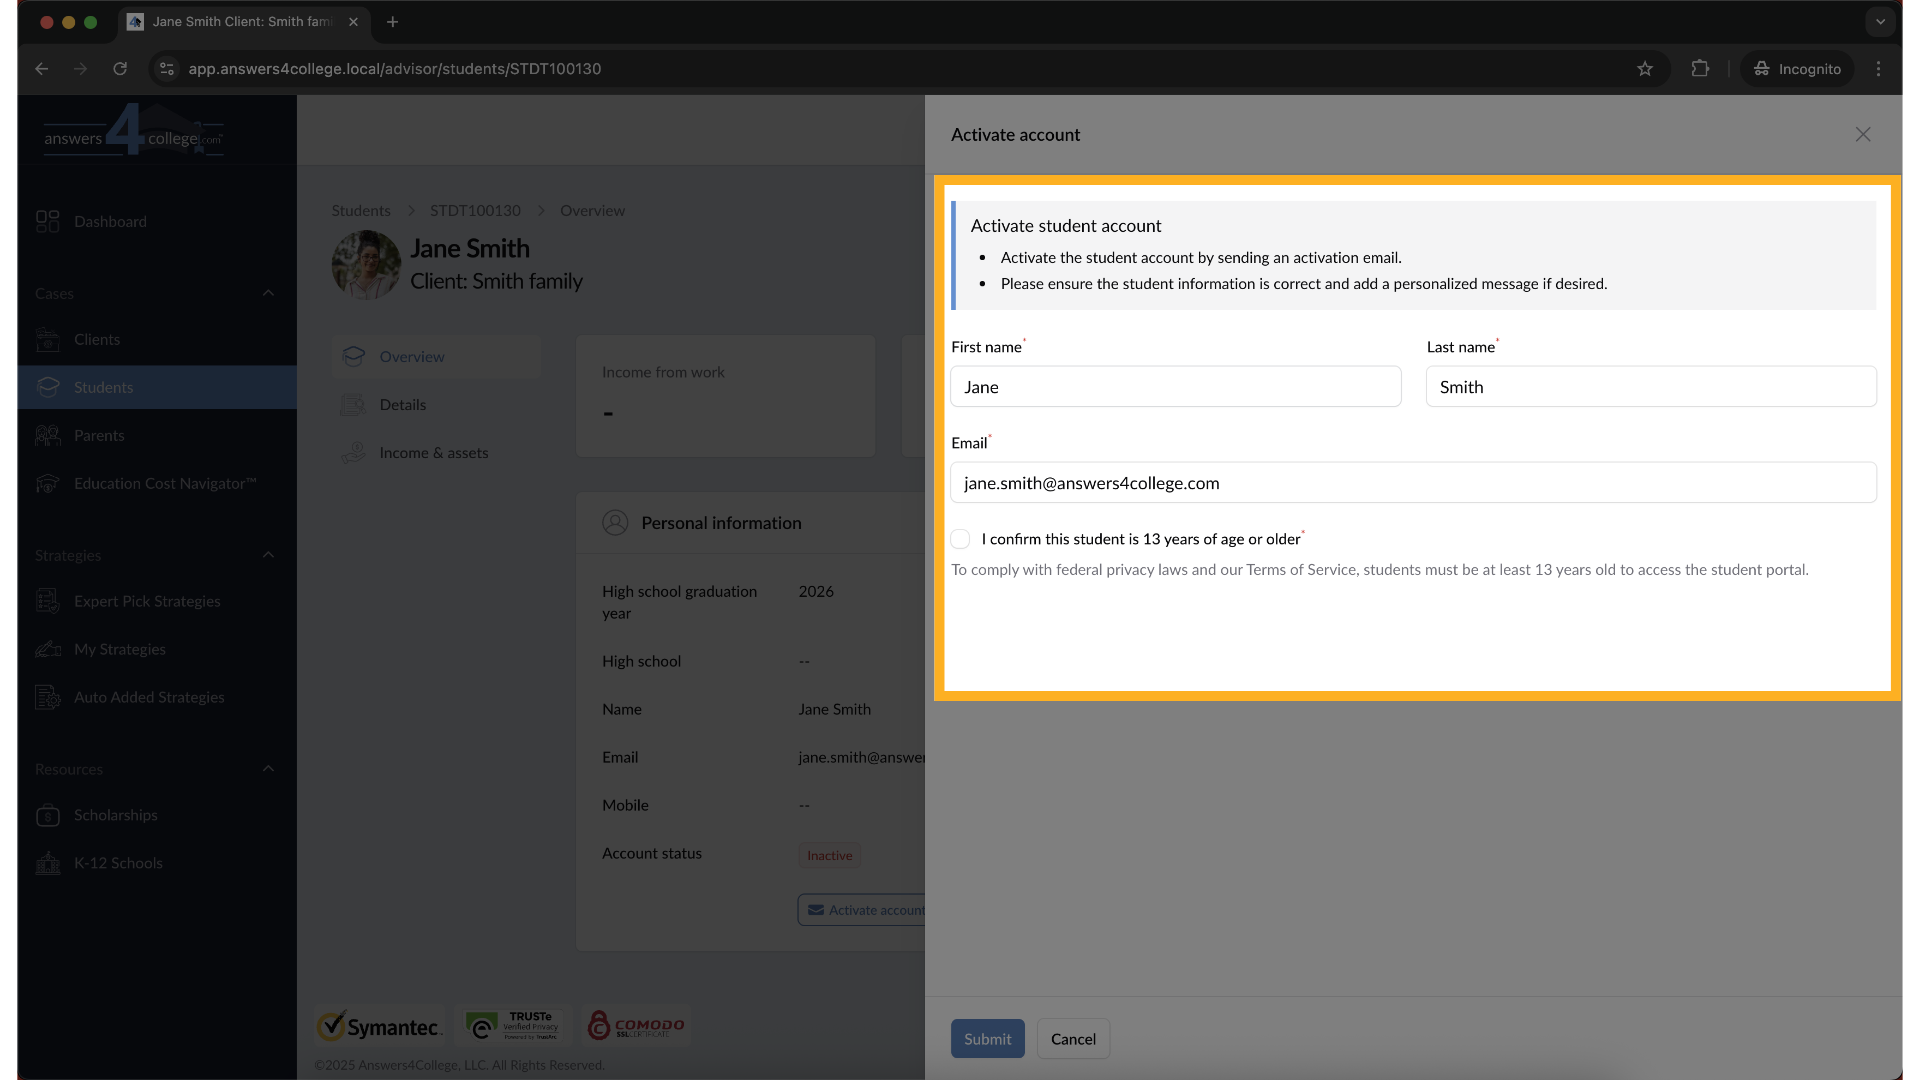Cancel the Activate account dialog
1920x1080 pixels.
click(1073, 1039)
